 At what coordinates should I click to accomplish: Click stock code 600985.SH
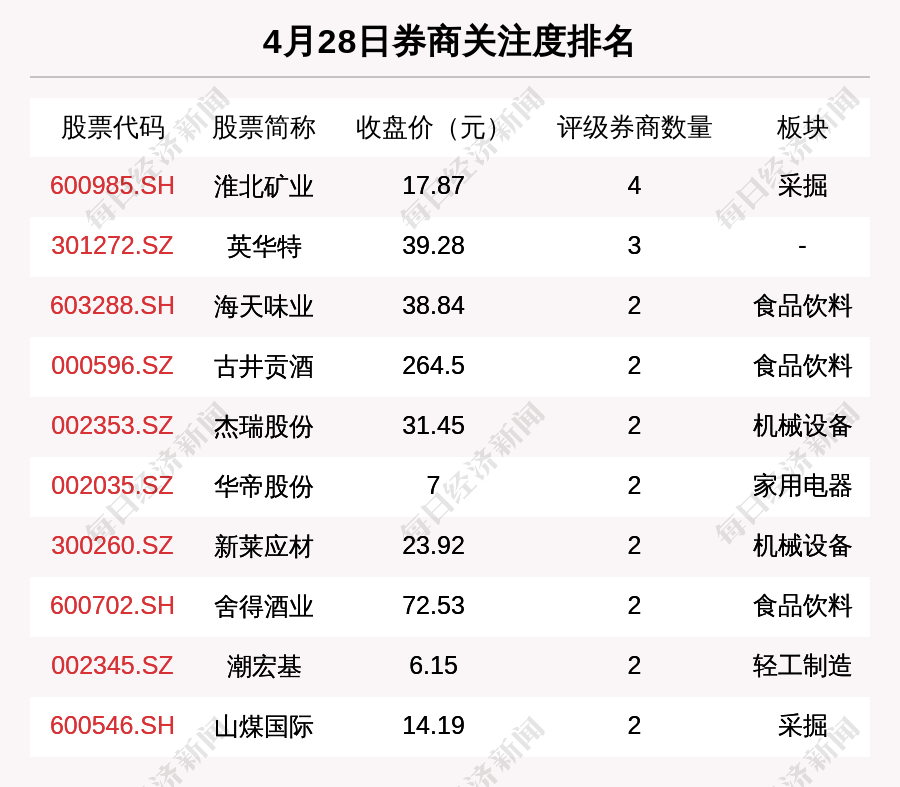[112, 186]
